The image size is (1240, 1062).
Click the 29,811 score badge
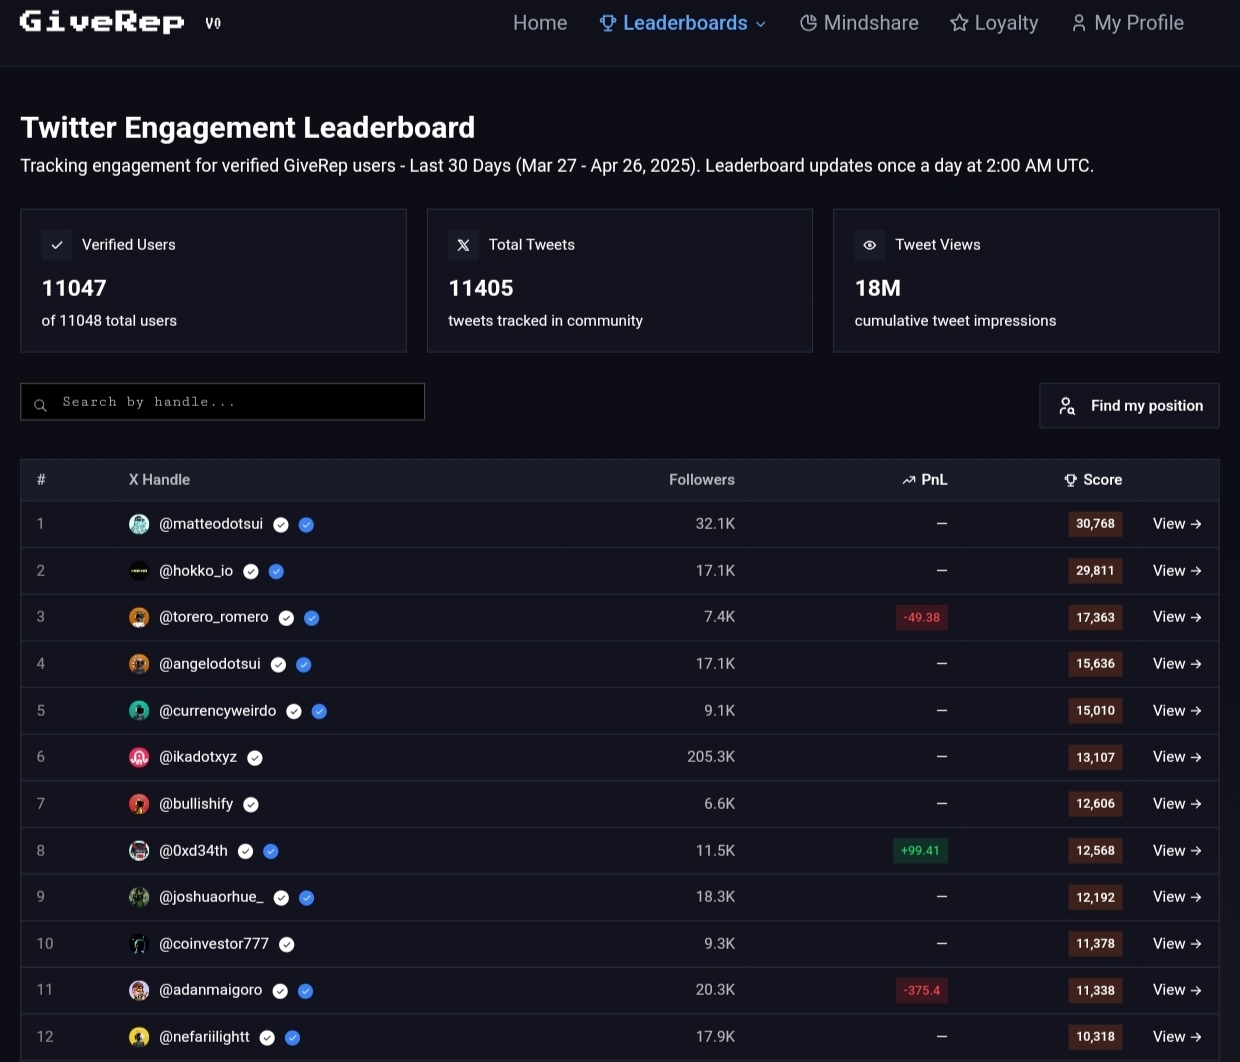pos(1095,571)
